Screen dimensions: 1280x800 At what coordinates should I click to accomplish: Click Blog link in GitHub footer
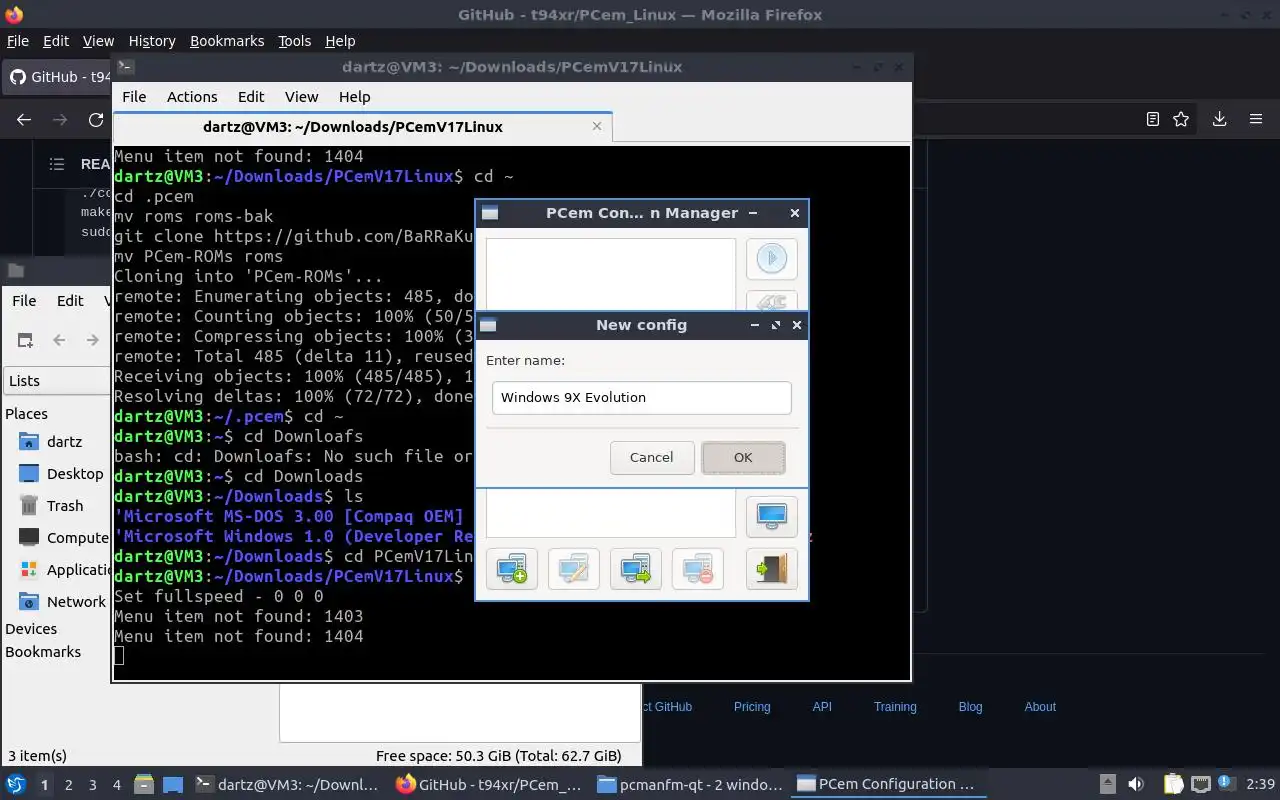(970, 707)
